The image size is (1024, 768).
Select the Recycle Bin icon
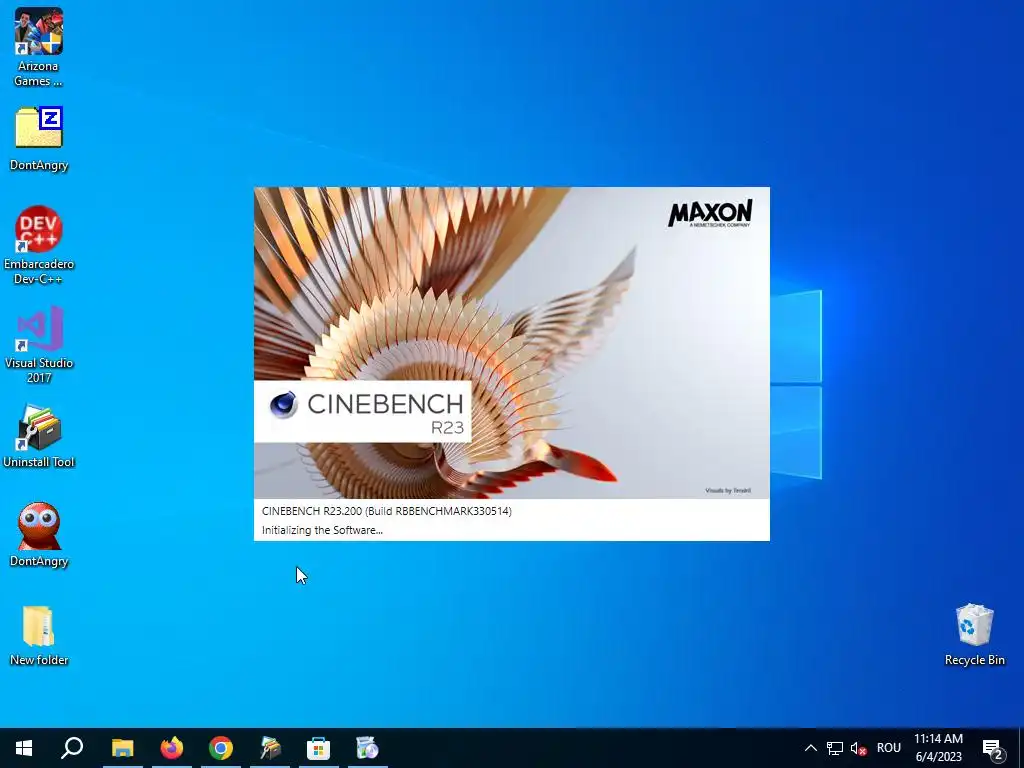(974, 635)
